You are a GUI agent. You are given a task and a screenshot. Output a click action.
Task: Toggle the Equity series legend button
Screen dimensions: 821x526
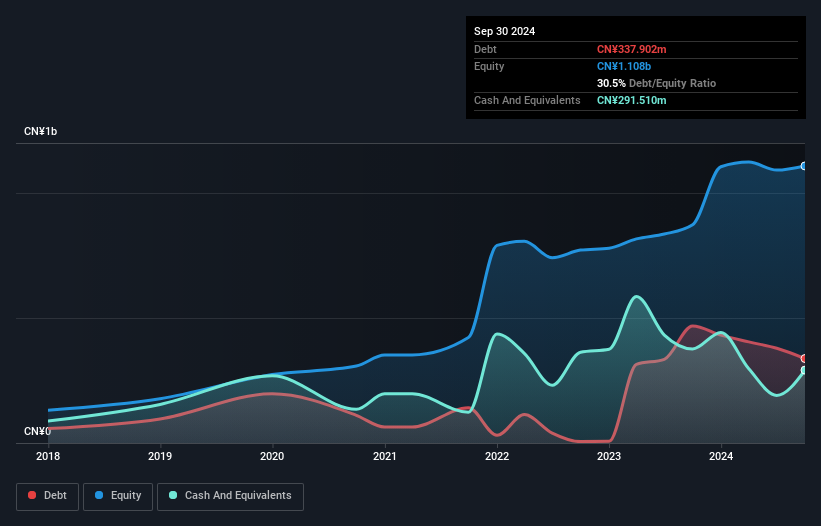(118, 496)
